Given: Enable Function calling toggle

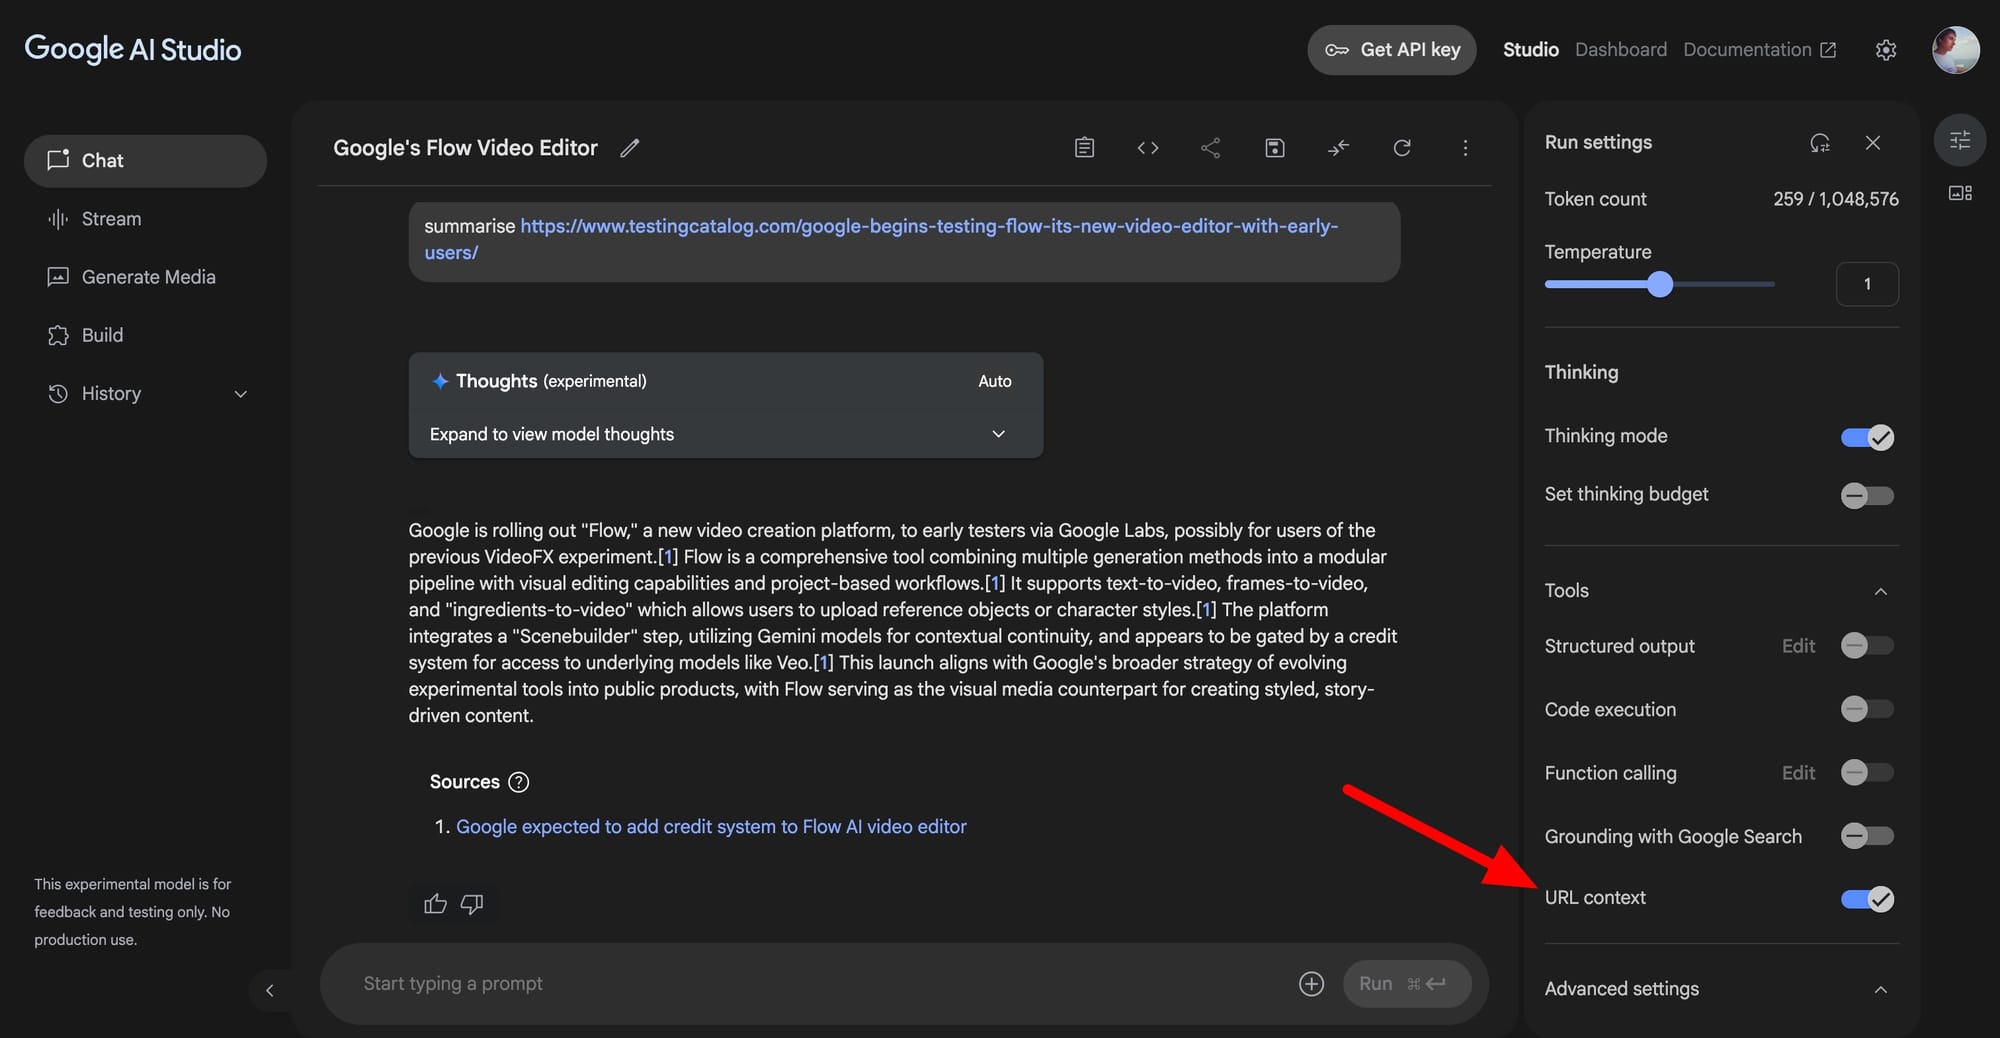Looking at the screenshot, I should [x=1867, y=773].
